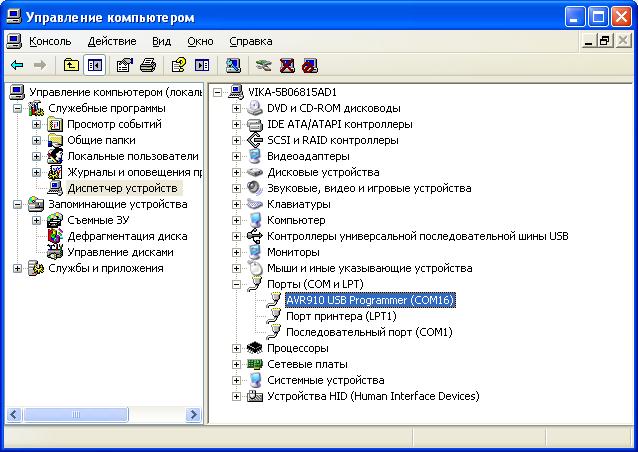Image resolution: width=638 pixels, height=452 pixels.
Task: Toggle the console tree show/hide icon
Action: pos(94,65)
